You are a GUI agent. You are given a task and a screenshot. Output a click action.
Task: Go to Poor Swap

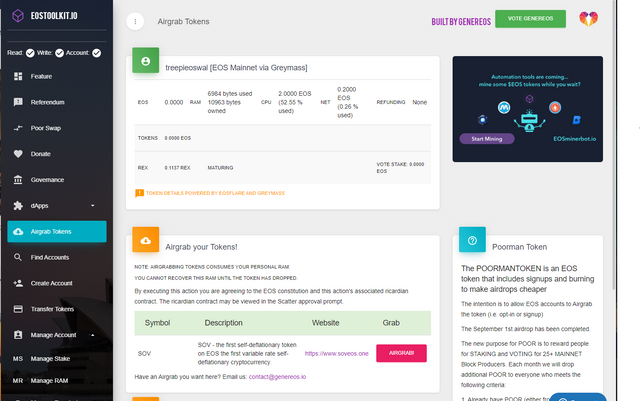[x=57, y=128]
